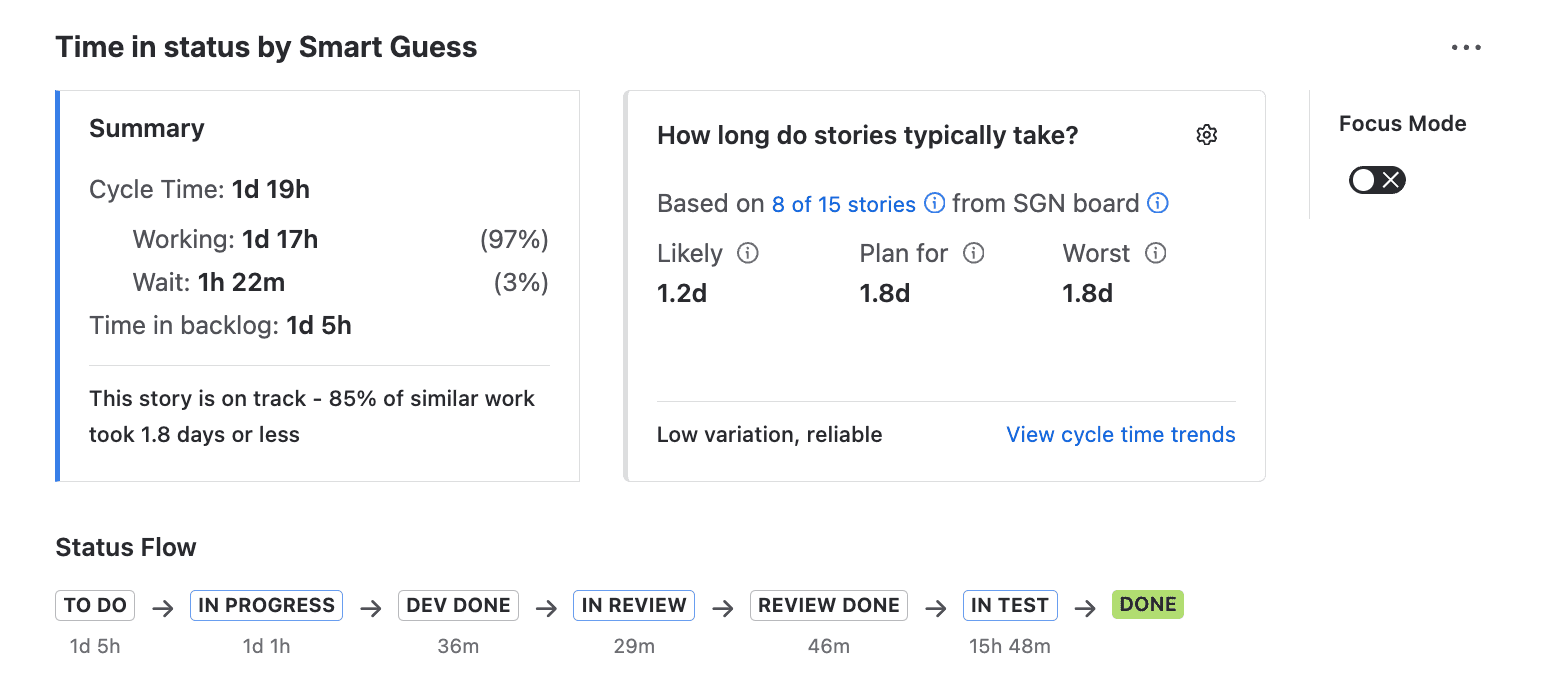1542x690 pixels.
Task: Click the green DONE status badge
Action: (x=1147, y=604)
